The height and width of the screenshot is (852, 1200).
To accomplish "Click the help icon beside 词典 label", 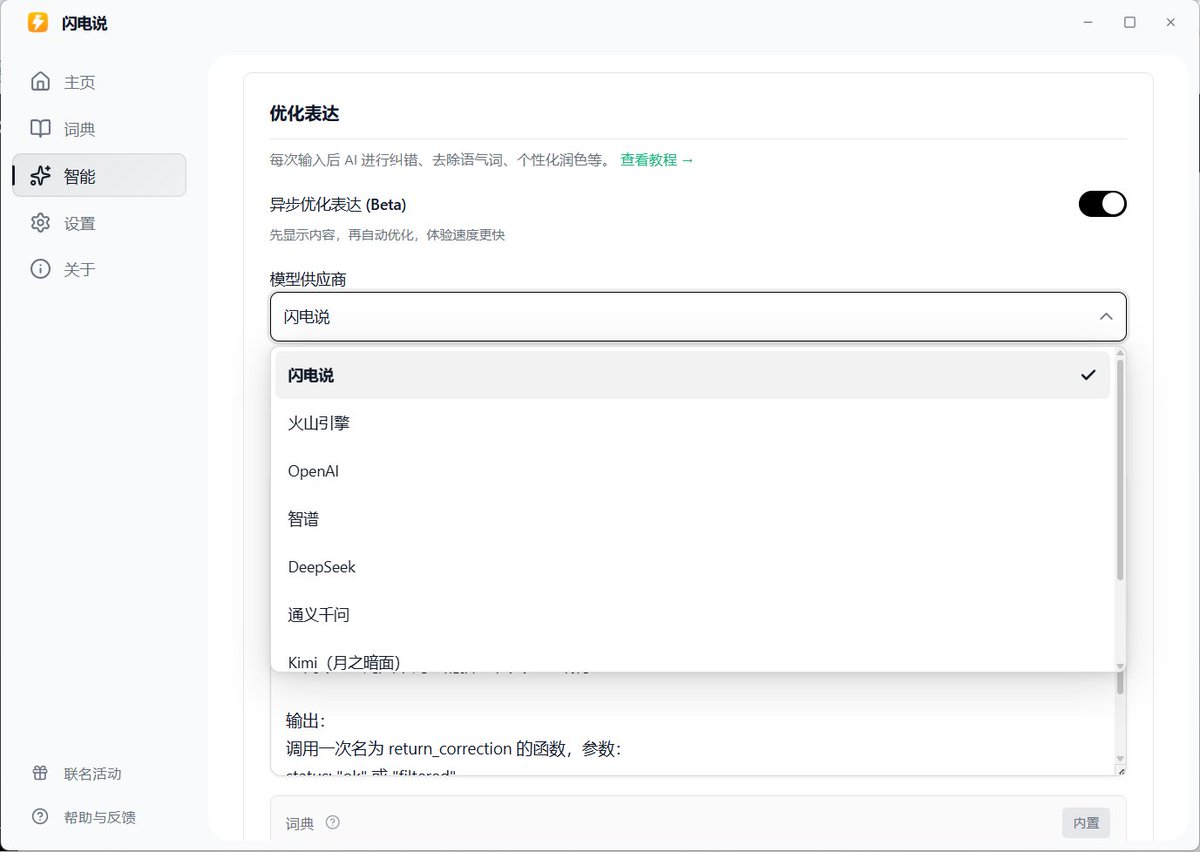I will click(x=333, y=823).
